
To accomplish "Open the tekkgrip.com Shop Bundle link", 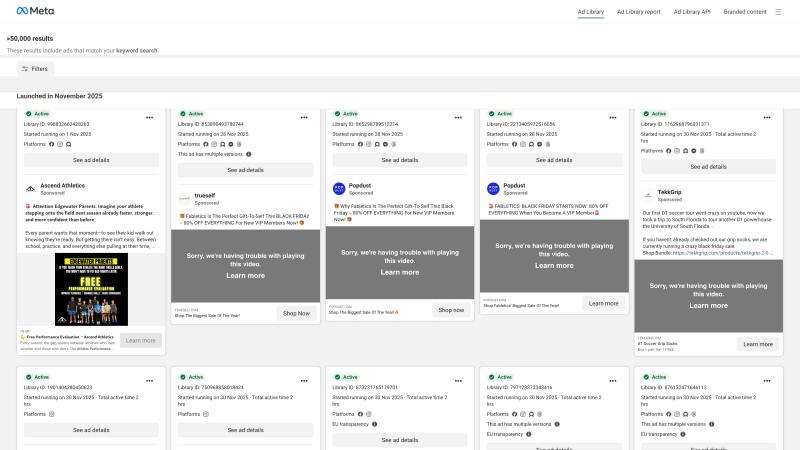I will click(x=722, y=253).
